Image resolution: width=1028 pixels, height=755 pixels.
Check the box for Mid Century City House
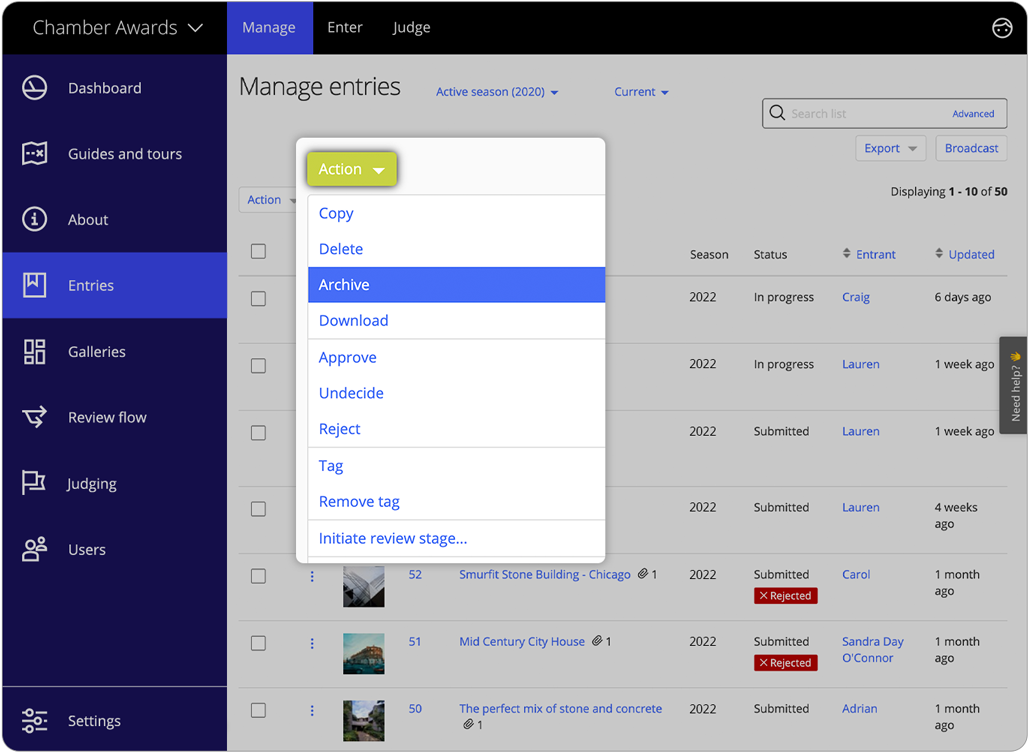pyautogui.click(x=258, y=642)
